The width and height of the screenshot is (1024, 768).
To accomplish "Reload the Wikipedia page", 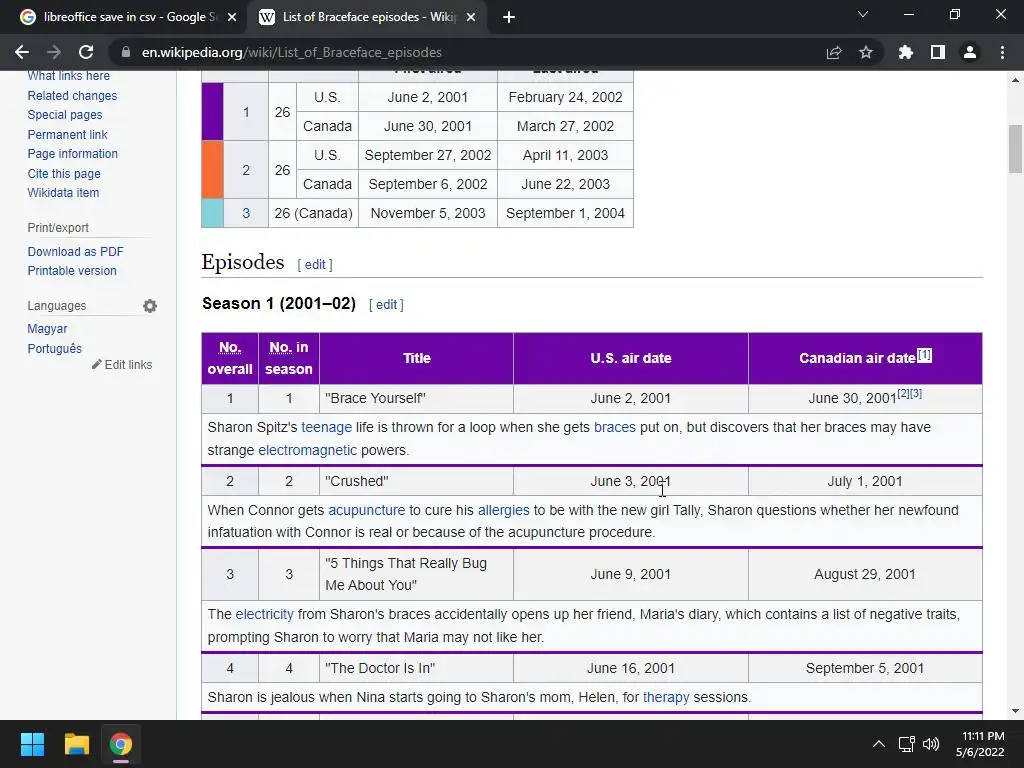I will click(x=86, y=52).
